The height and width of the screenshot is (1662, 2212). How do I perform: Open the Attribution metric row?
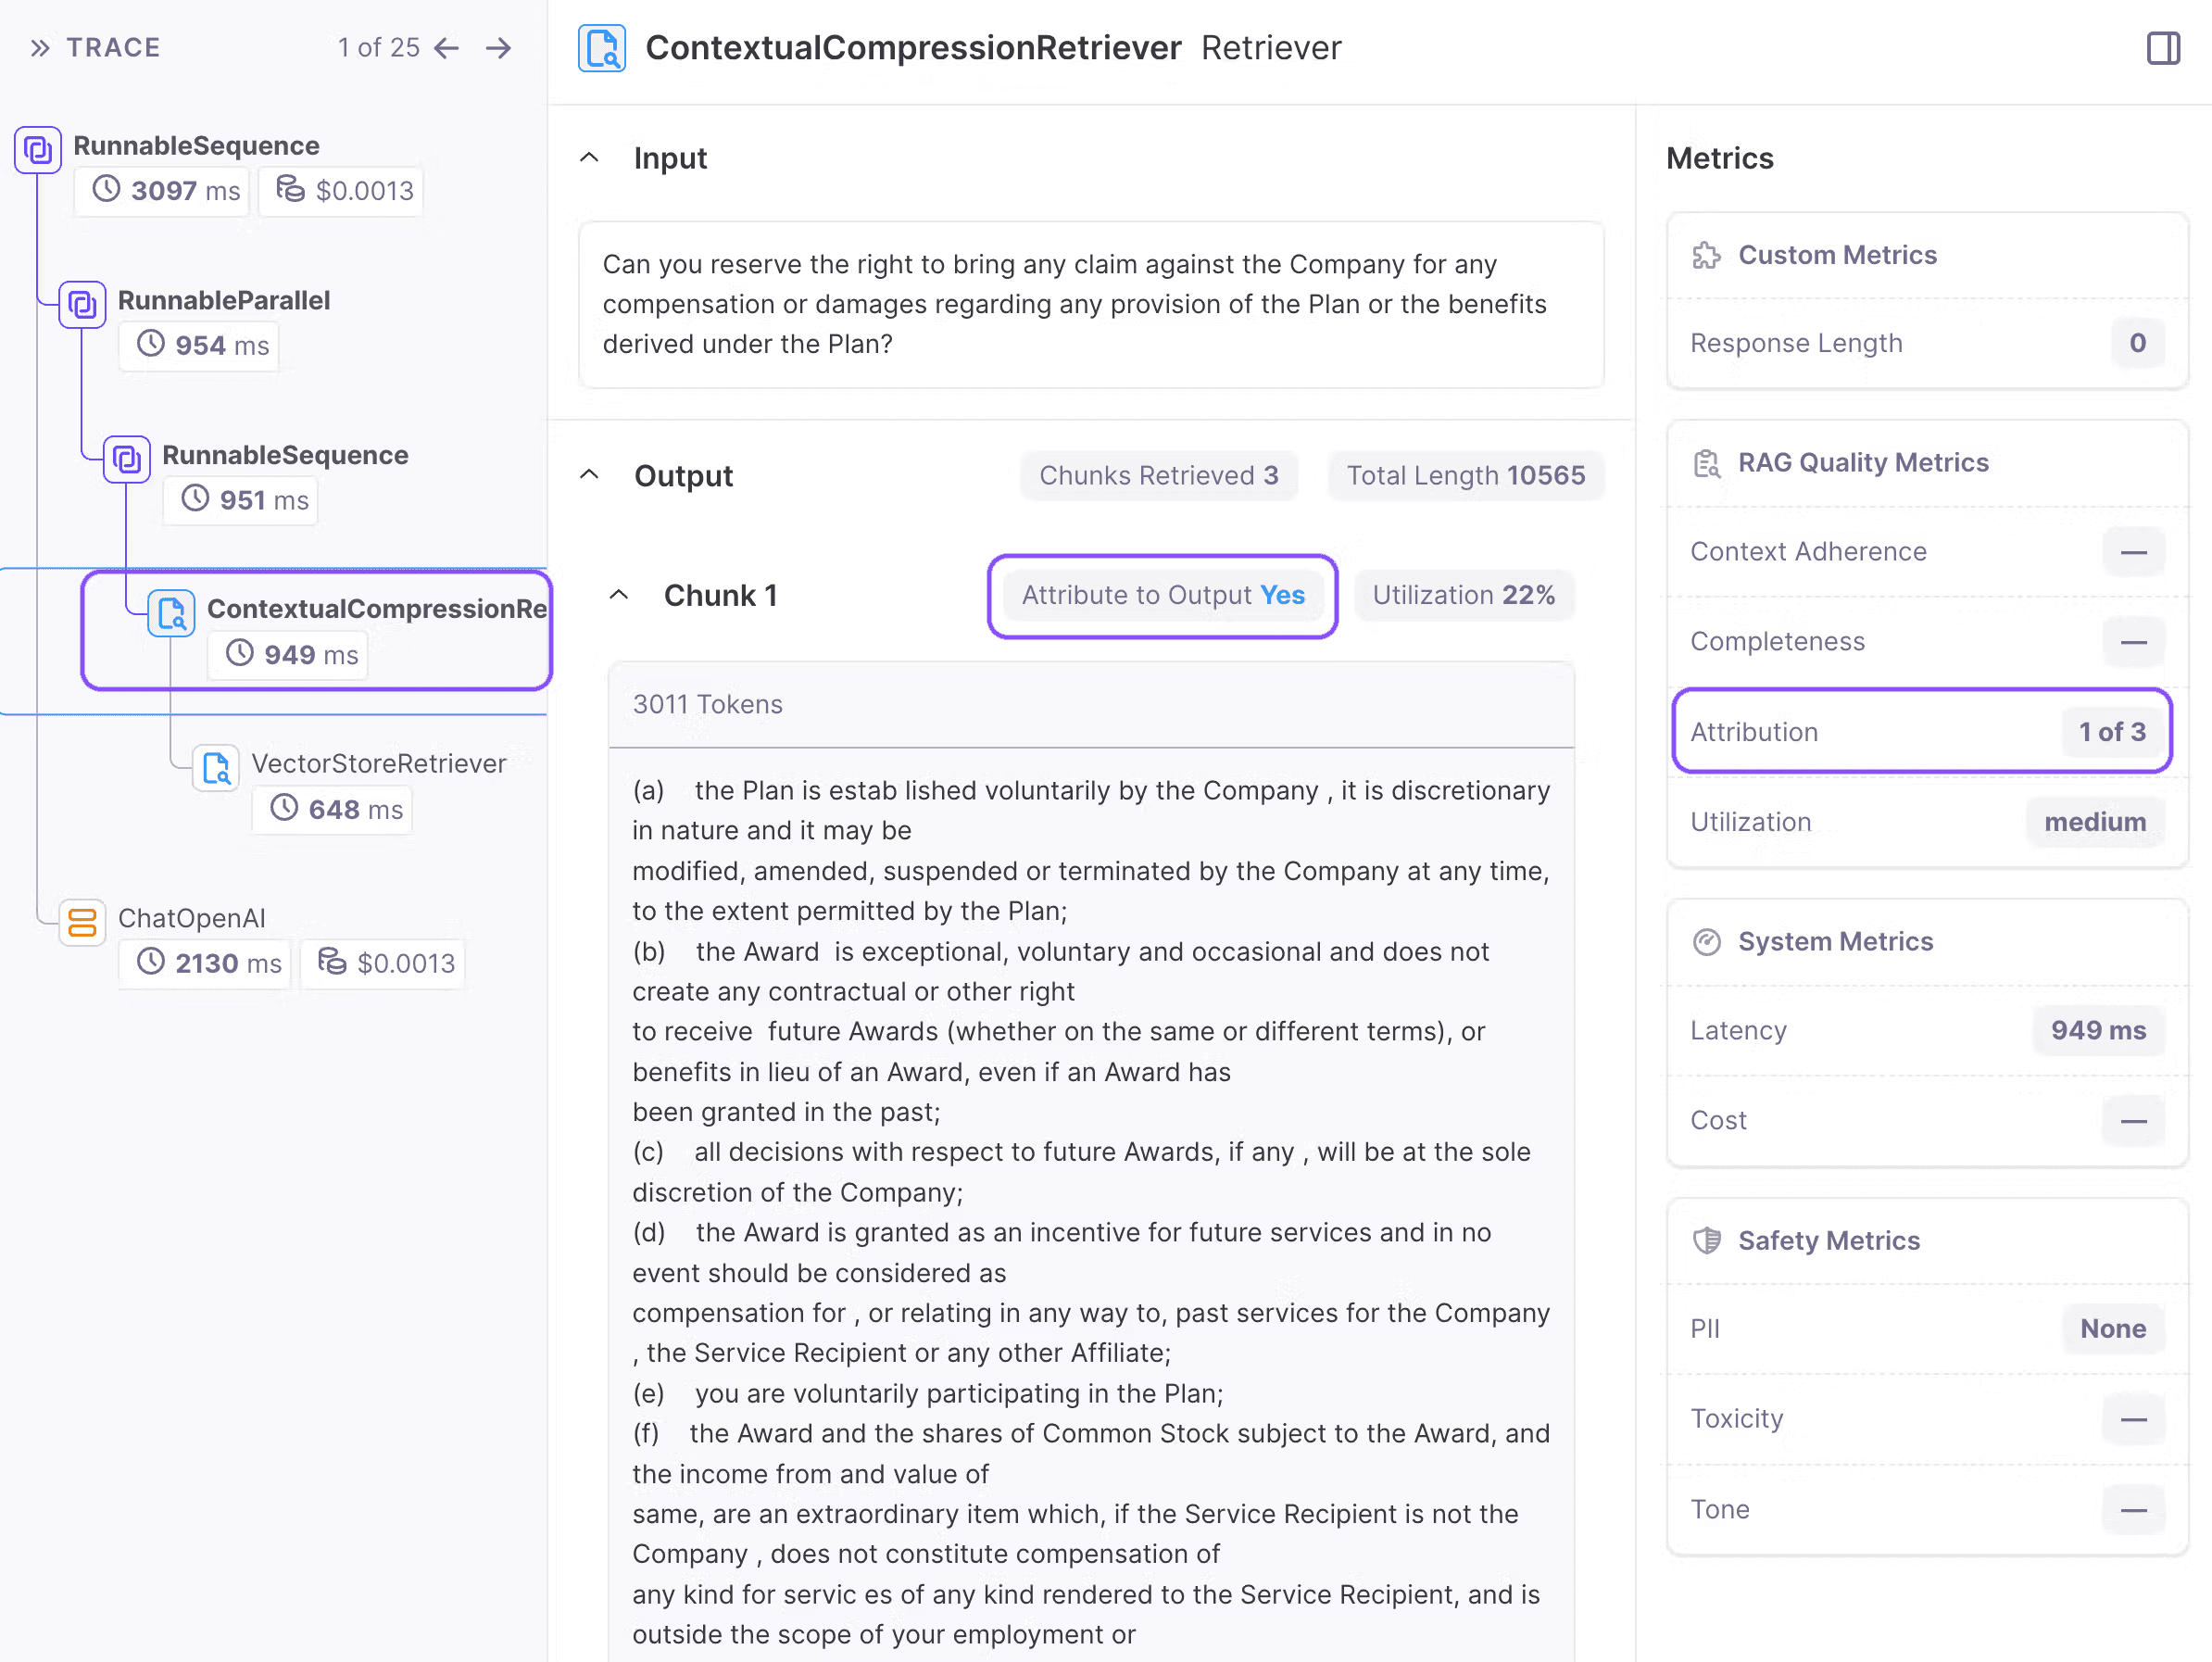pos(1921,731)
